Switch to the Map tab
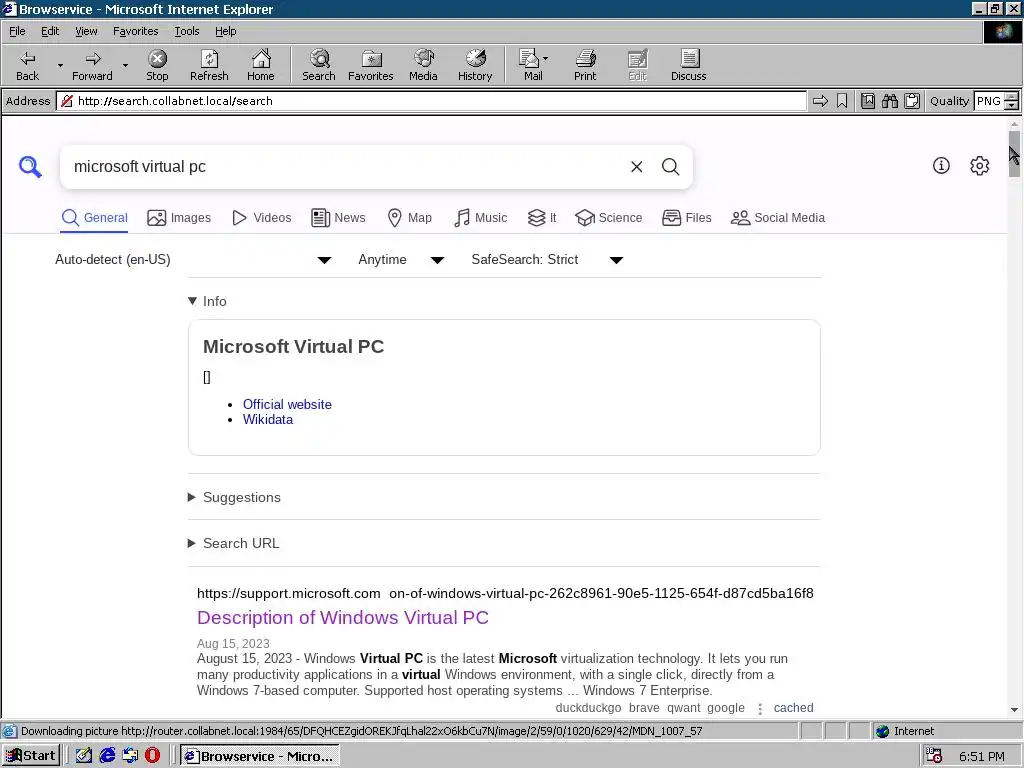The width and height of the screenshot is (1024, 768). pos(409,217)
